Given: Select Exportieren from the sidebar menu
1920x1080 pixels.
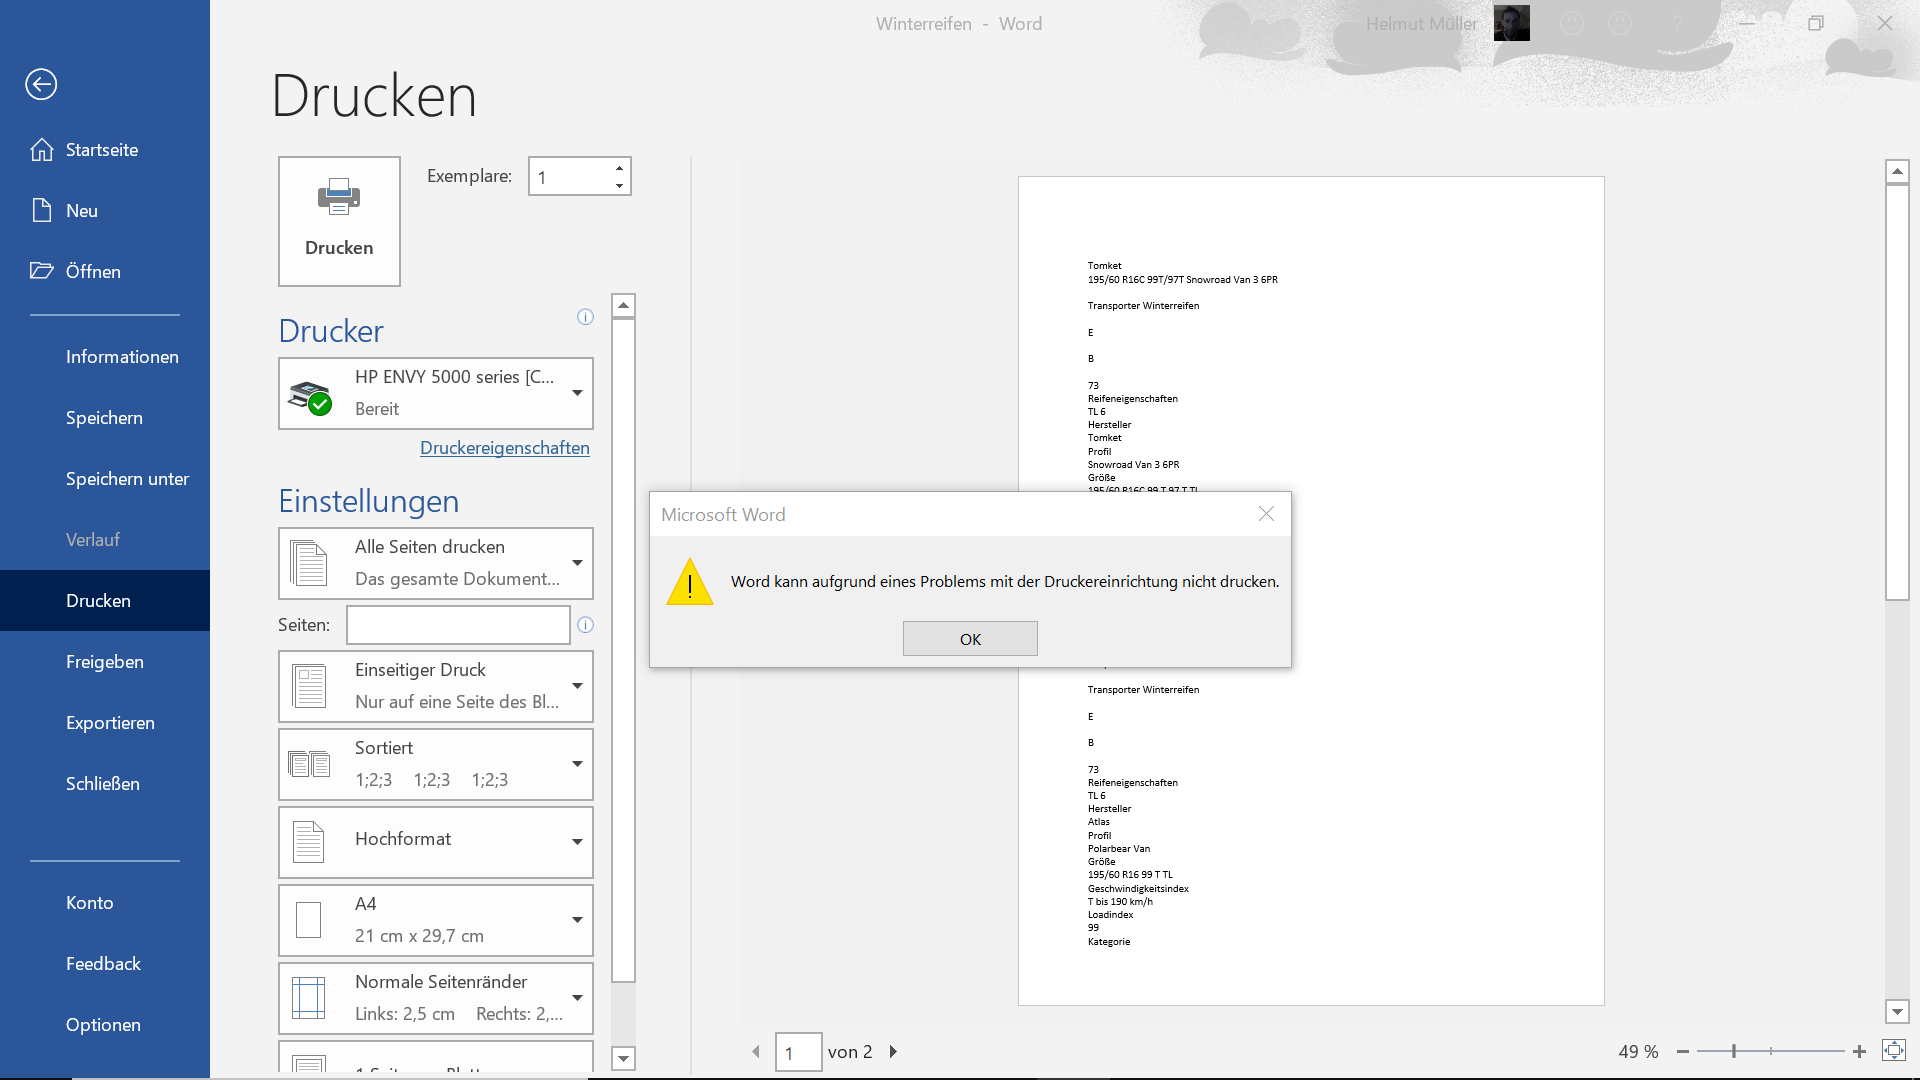Looking at the screenshot, I should tap(110, 723).
